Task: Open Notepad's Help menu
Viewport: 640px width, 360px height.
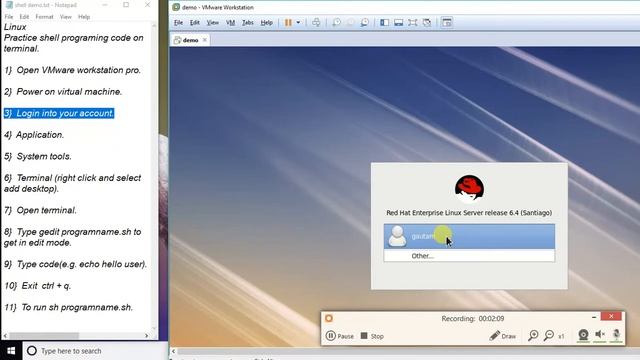Action: coord(84,17)
